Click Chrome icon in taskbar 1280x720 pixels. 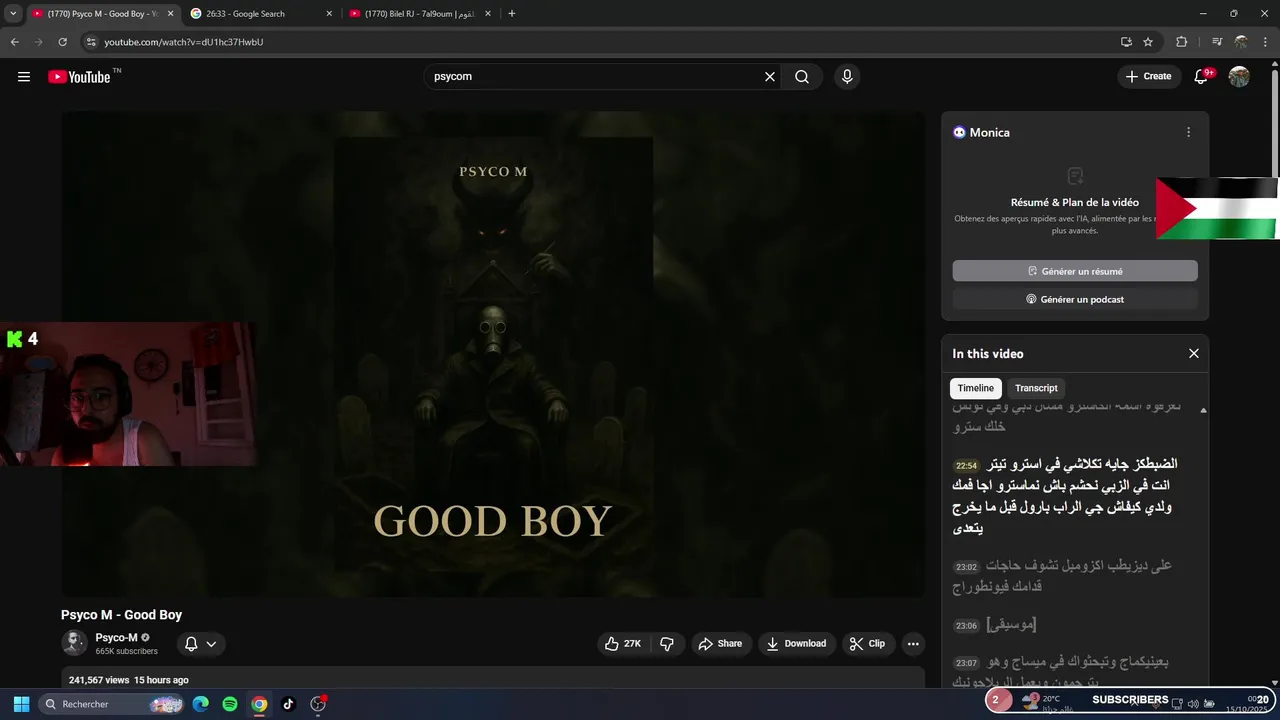pos(259,704)
